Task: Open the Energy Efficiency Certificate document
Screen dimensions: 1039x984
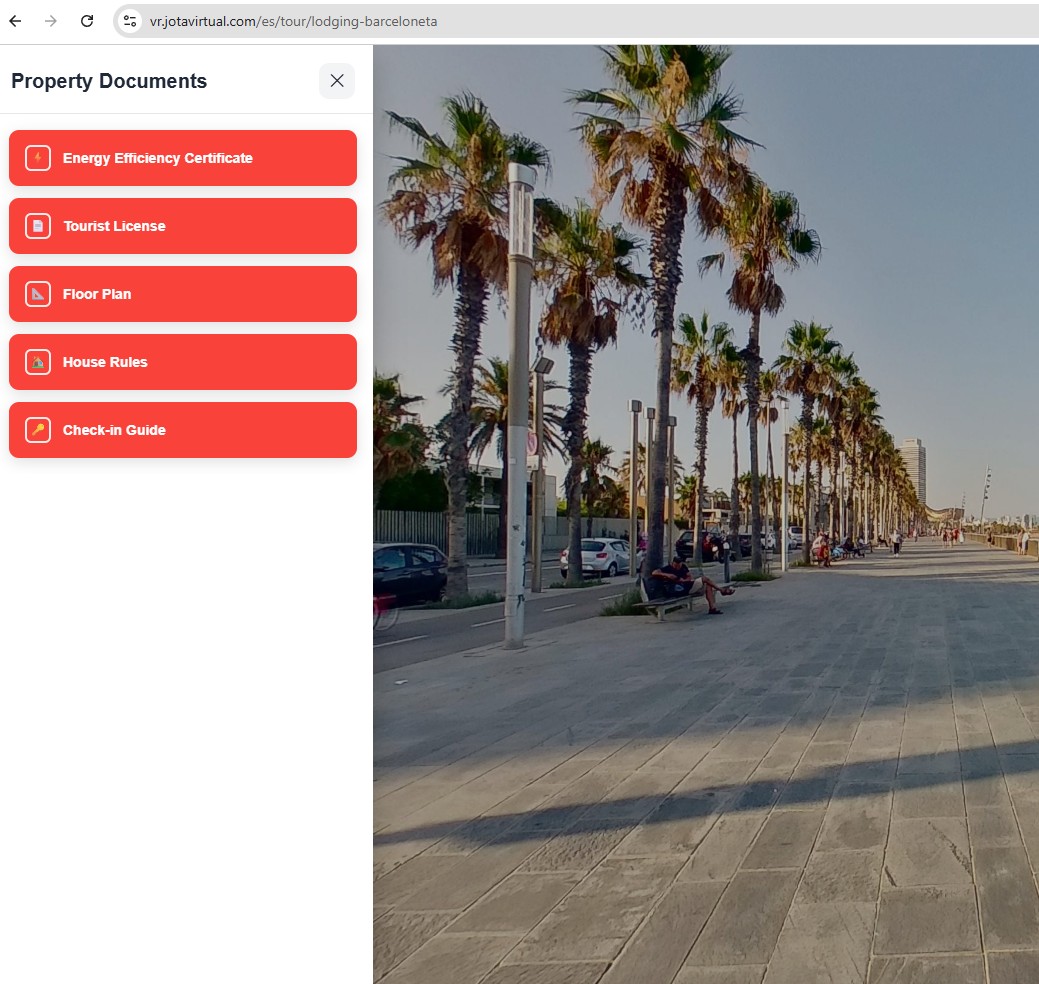Action: pos(183,158)
